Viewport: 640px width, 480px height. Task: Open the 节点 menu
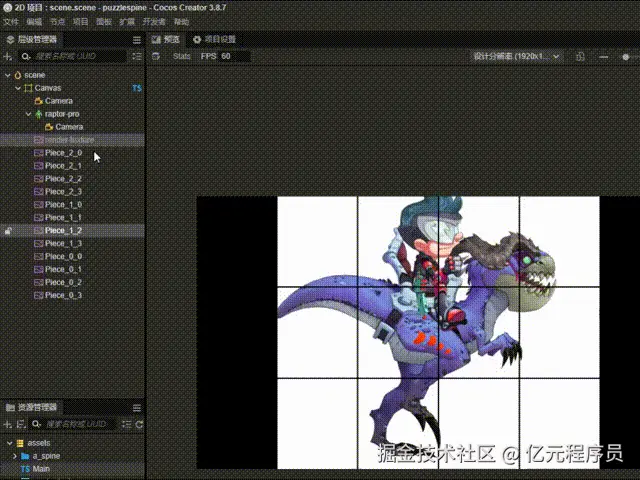[58, 22]
